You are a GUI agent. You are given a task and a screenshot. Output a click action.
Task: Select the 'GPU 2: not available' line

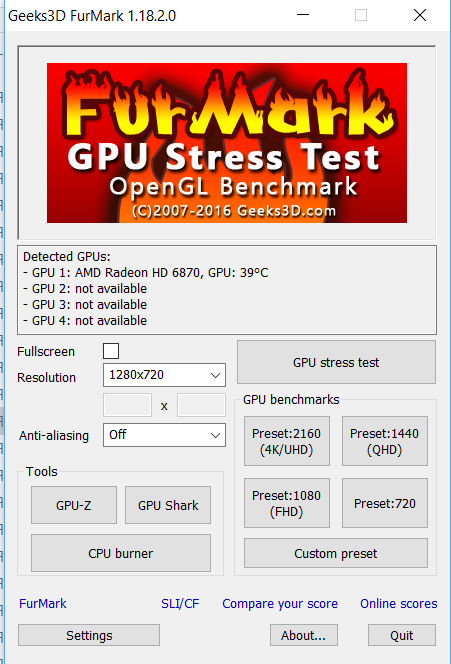(85, 288)
